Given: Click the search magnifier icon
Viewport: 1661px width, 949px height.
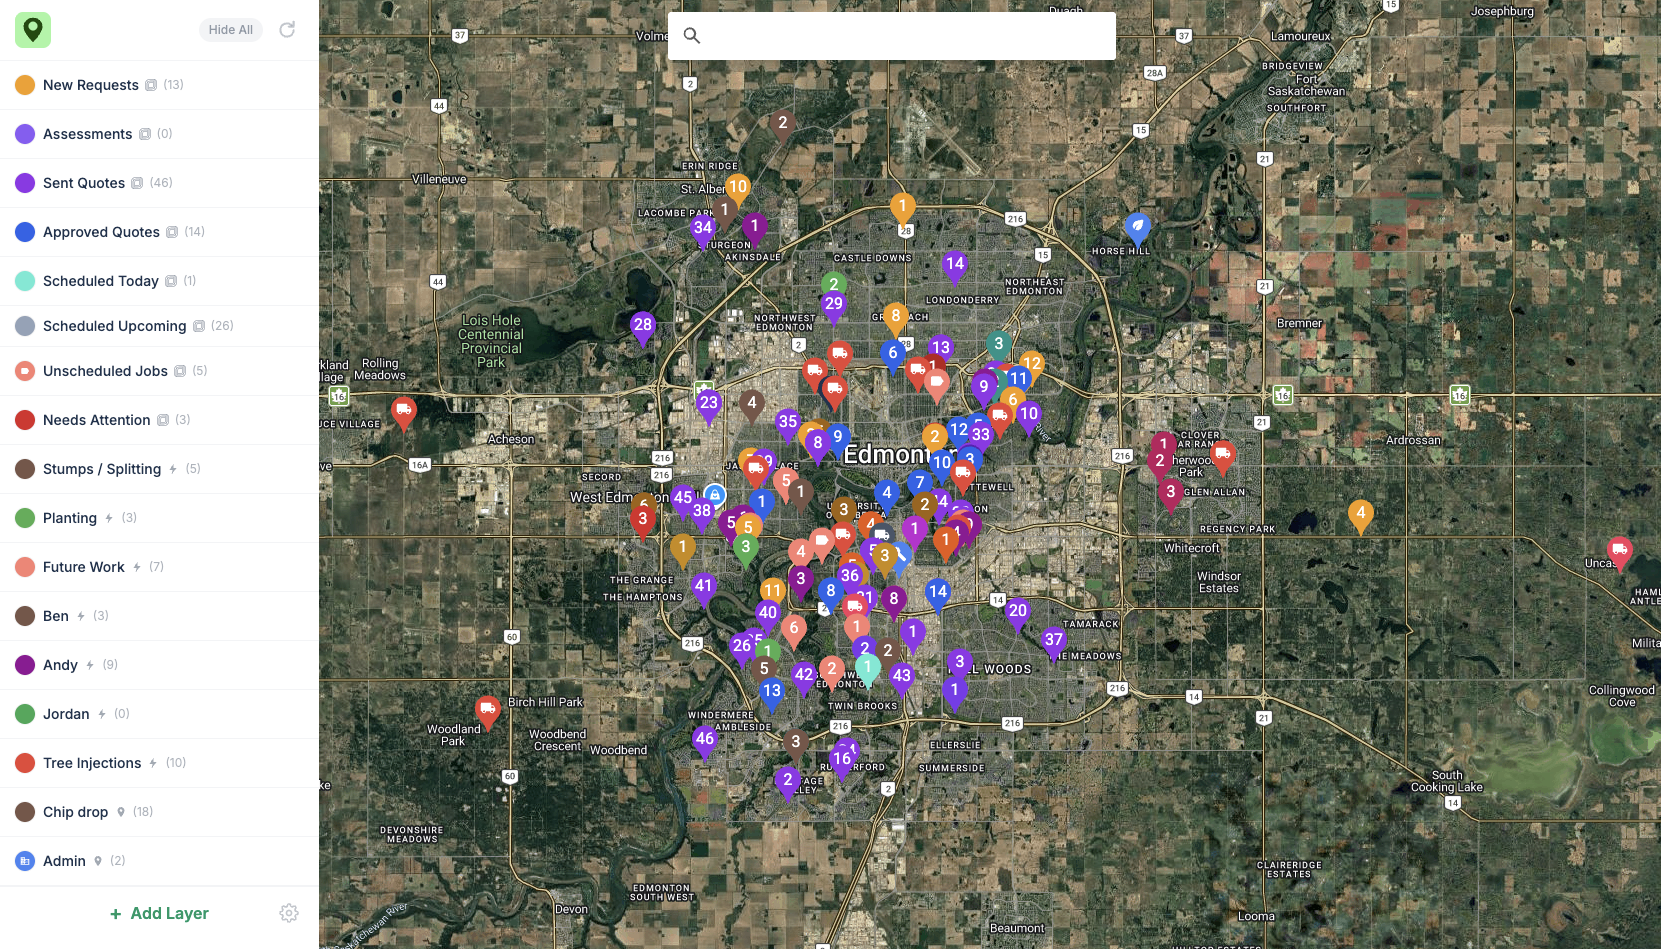Looking at the screenshot, I should point(691,36).
